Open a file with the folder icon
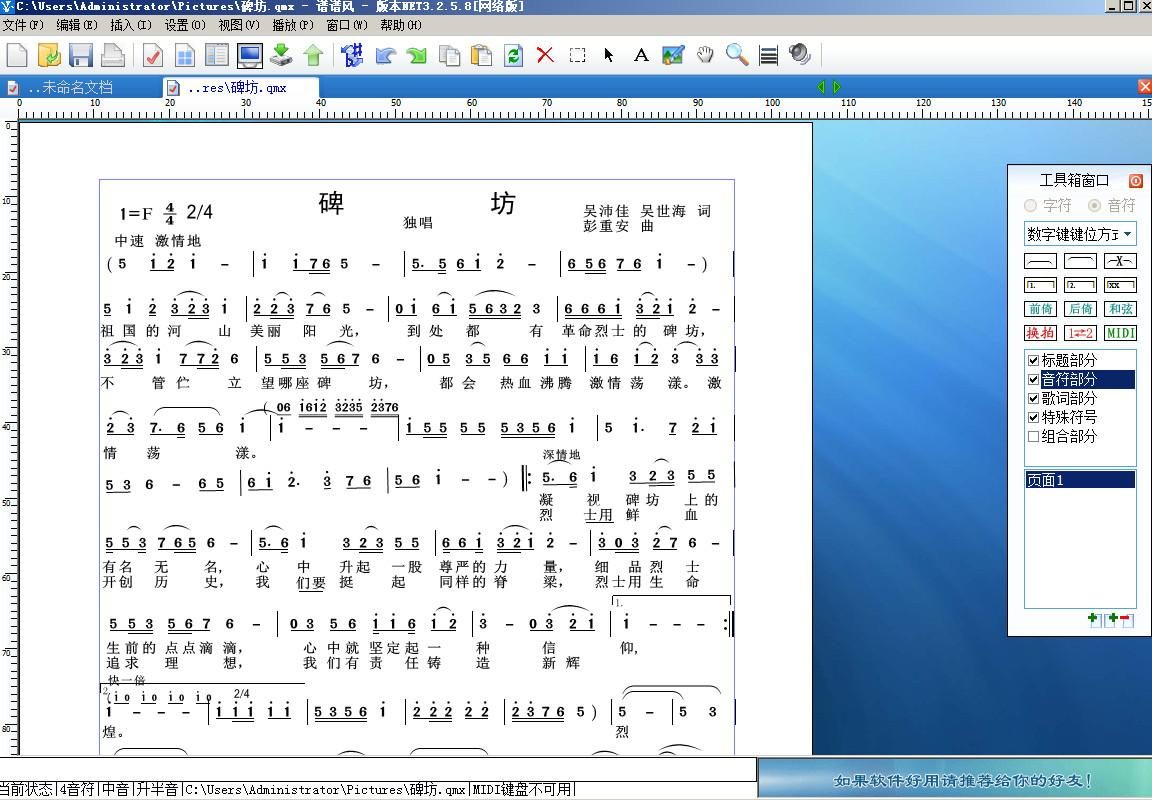 (48, 55)
